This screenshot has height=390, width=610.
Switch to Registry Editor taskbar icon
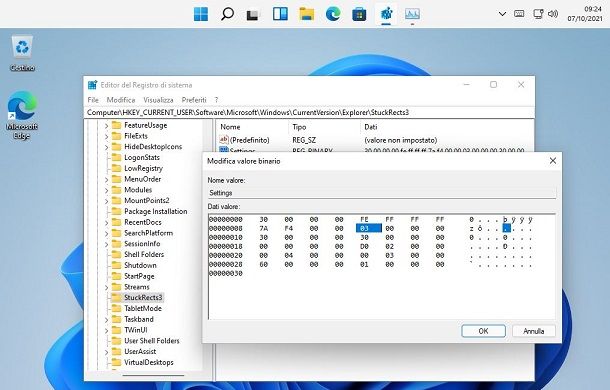(x=386, y=14)
